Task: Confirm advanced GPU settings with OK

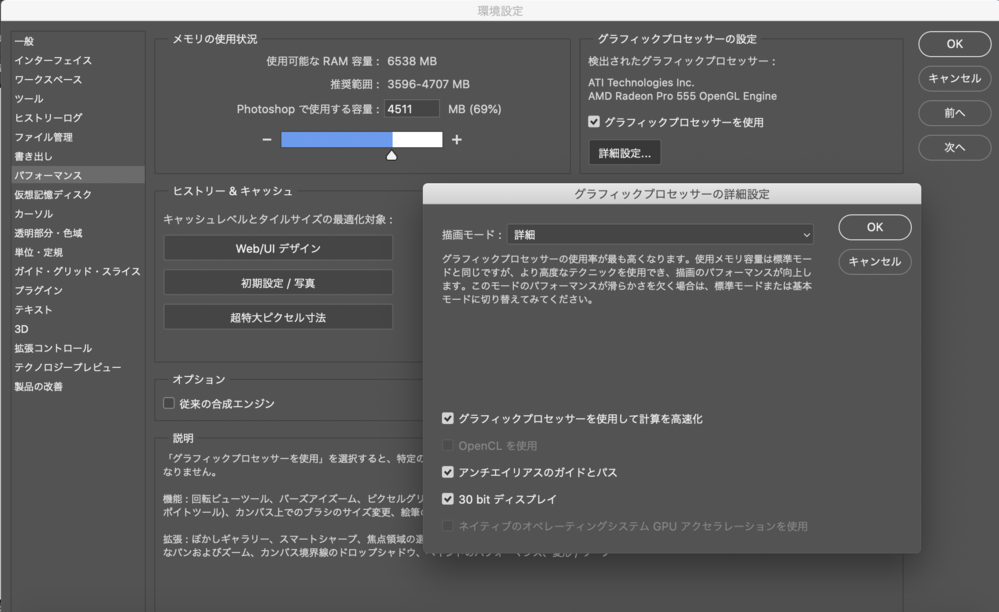Action: [874, 227]
